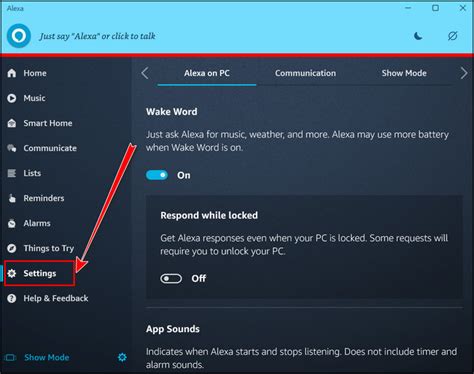Image resolution: width=474 pixels, height=374 pixels.
Task: Minimize the Alexa window
Action: coord(408,8)
